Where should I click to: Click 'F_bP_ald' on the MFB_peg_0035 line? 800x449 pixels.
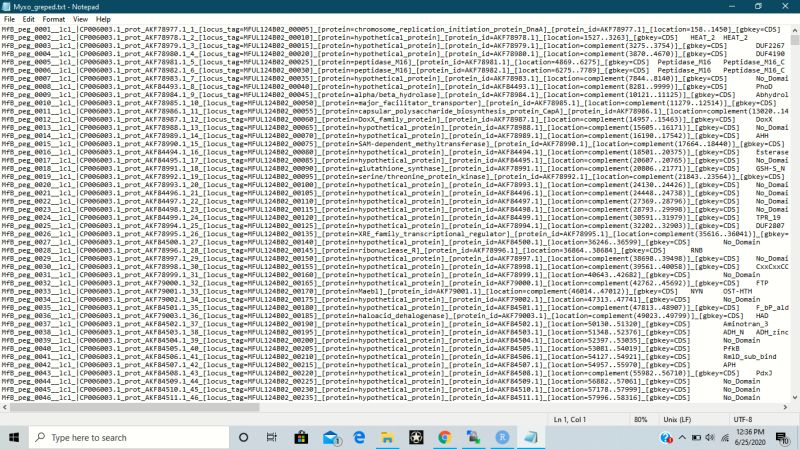(x=772, y=307)
